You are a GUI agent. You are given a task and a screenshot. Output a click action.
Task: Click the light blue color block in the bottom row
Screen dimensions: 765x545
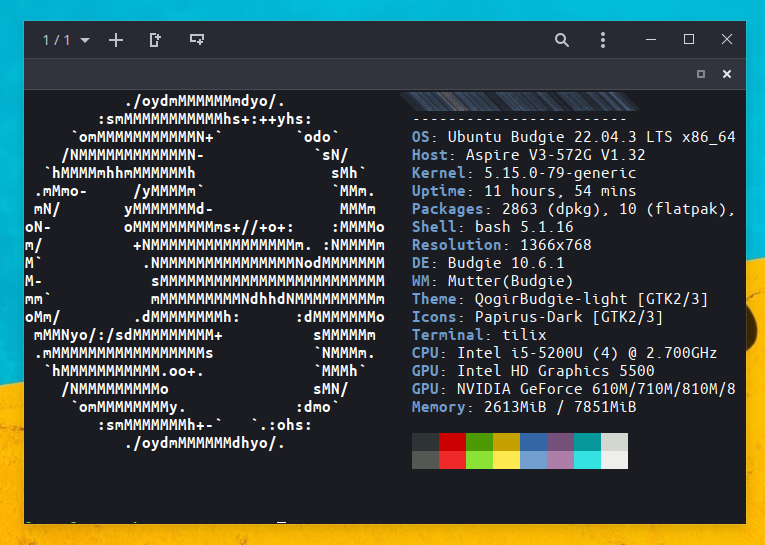click(x=533, y=460)
